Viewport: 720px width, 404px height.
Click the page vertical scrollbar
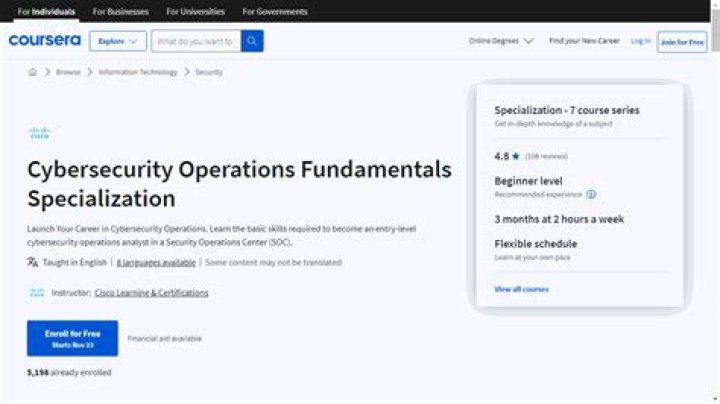click(x=715, y=202)
